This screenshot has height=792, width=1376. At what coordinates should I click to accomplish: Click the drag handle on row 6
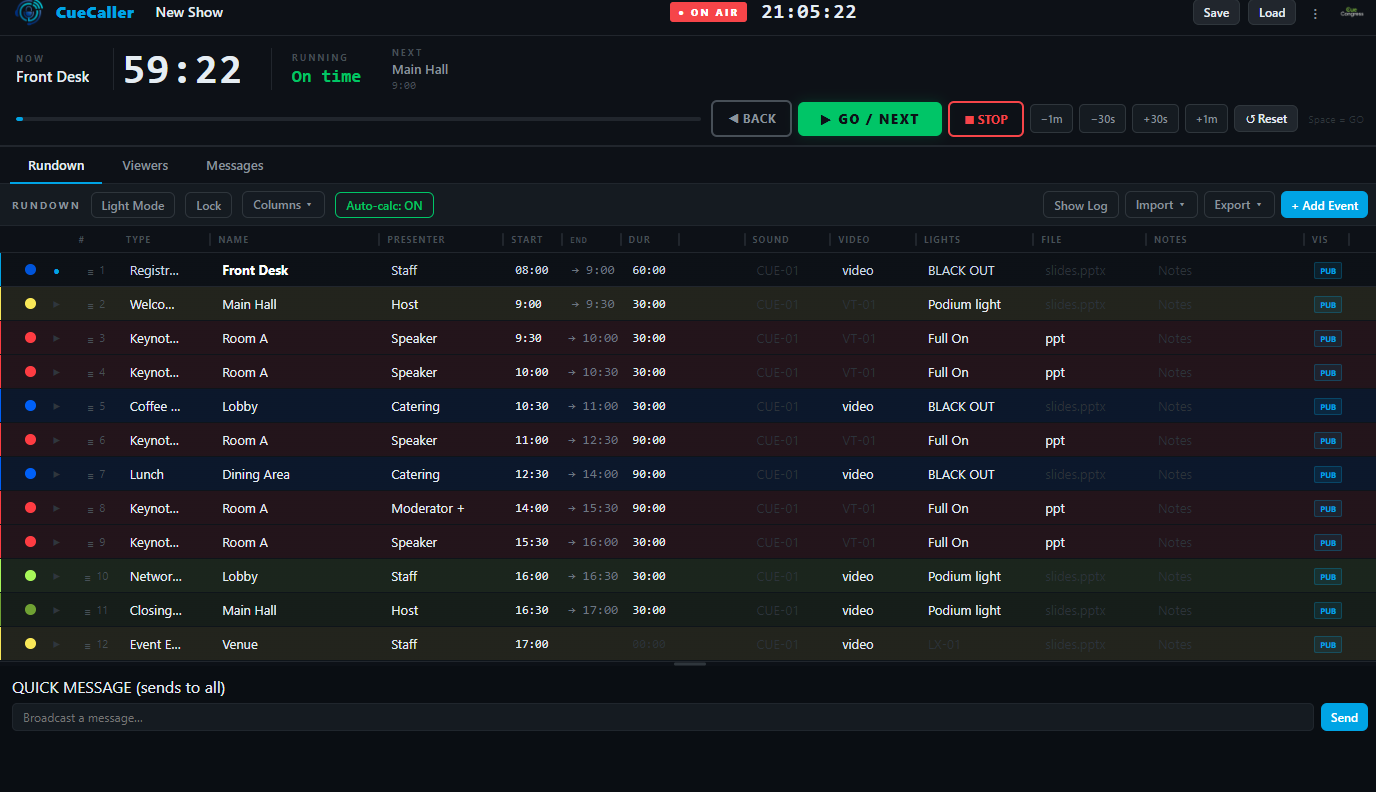click(90, 441)
